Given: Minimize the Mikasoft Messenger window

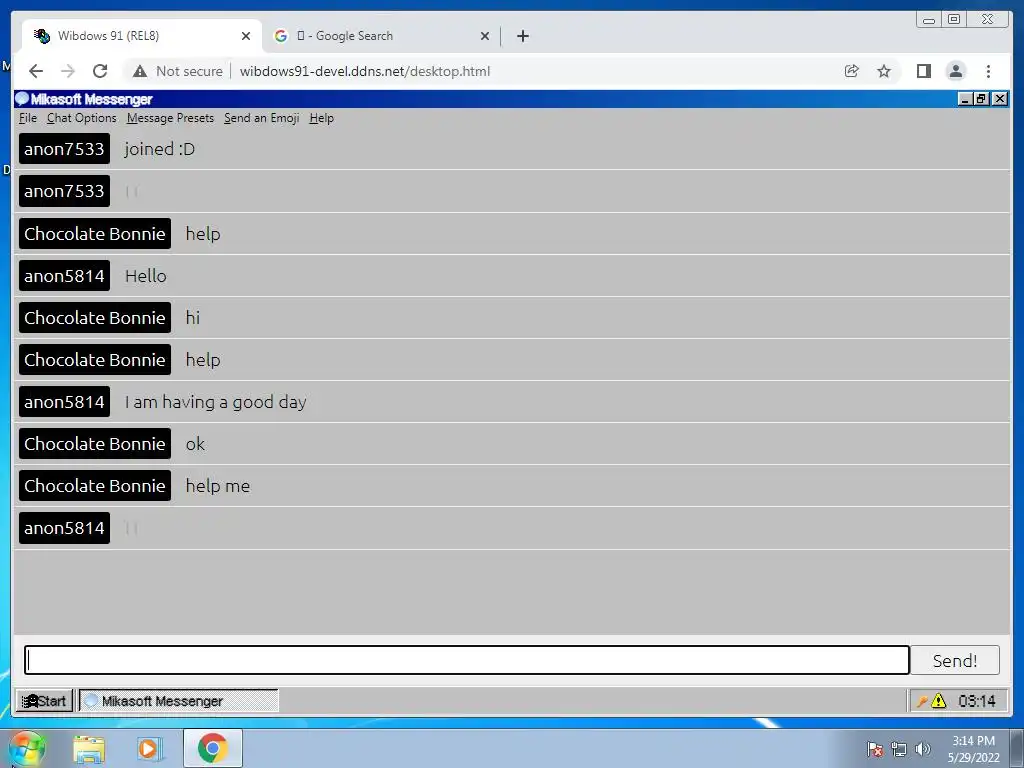Looking at the screenshot, I should [x=965, y=99].
